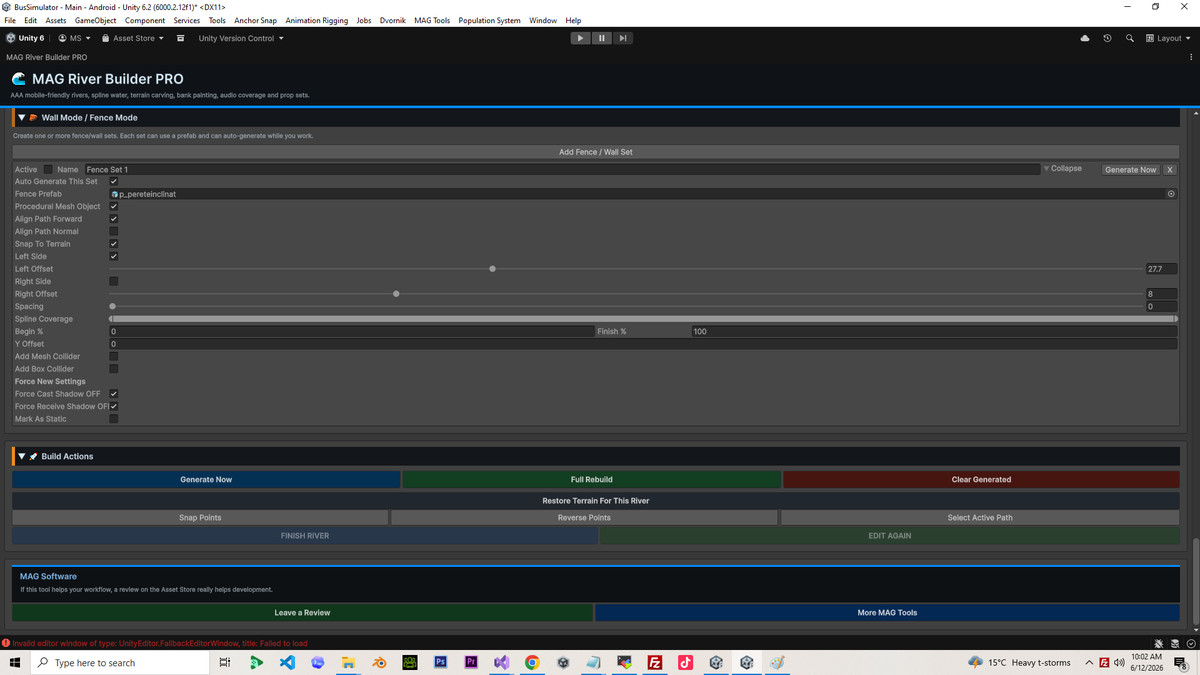This screenshot has height=675, width=1200.
Task: Click the Left Offset slider handle
Action: pos(492,269)
